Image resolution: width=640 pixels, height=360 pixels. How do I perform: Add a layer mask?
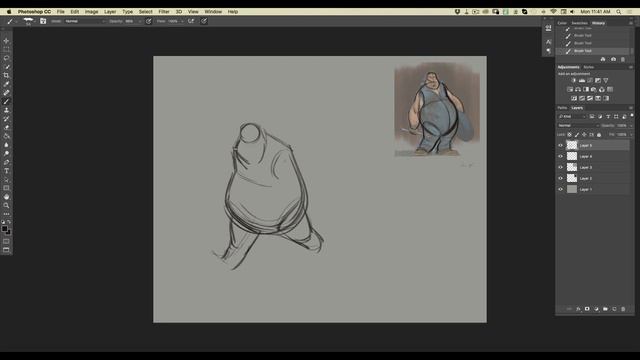587,309
